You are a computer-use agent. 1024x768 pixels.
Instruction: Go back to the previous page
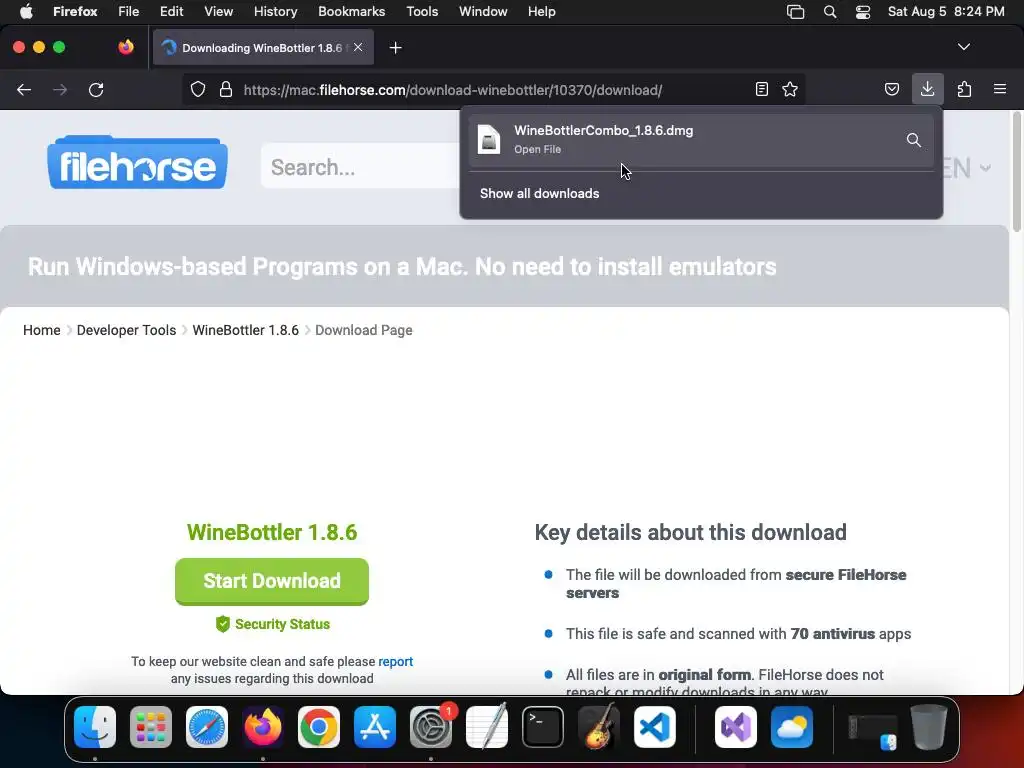24,89
